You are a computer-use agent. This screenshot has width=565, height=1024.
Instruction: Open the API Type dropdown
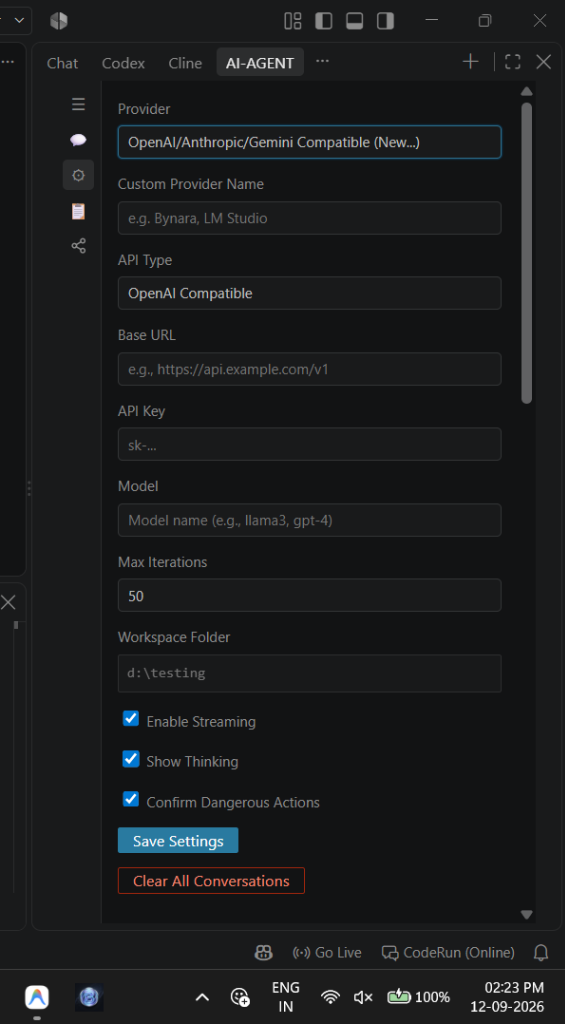310,293
